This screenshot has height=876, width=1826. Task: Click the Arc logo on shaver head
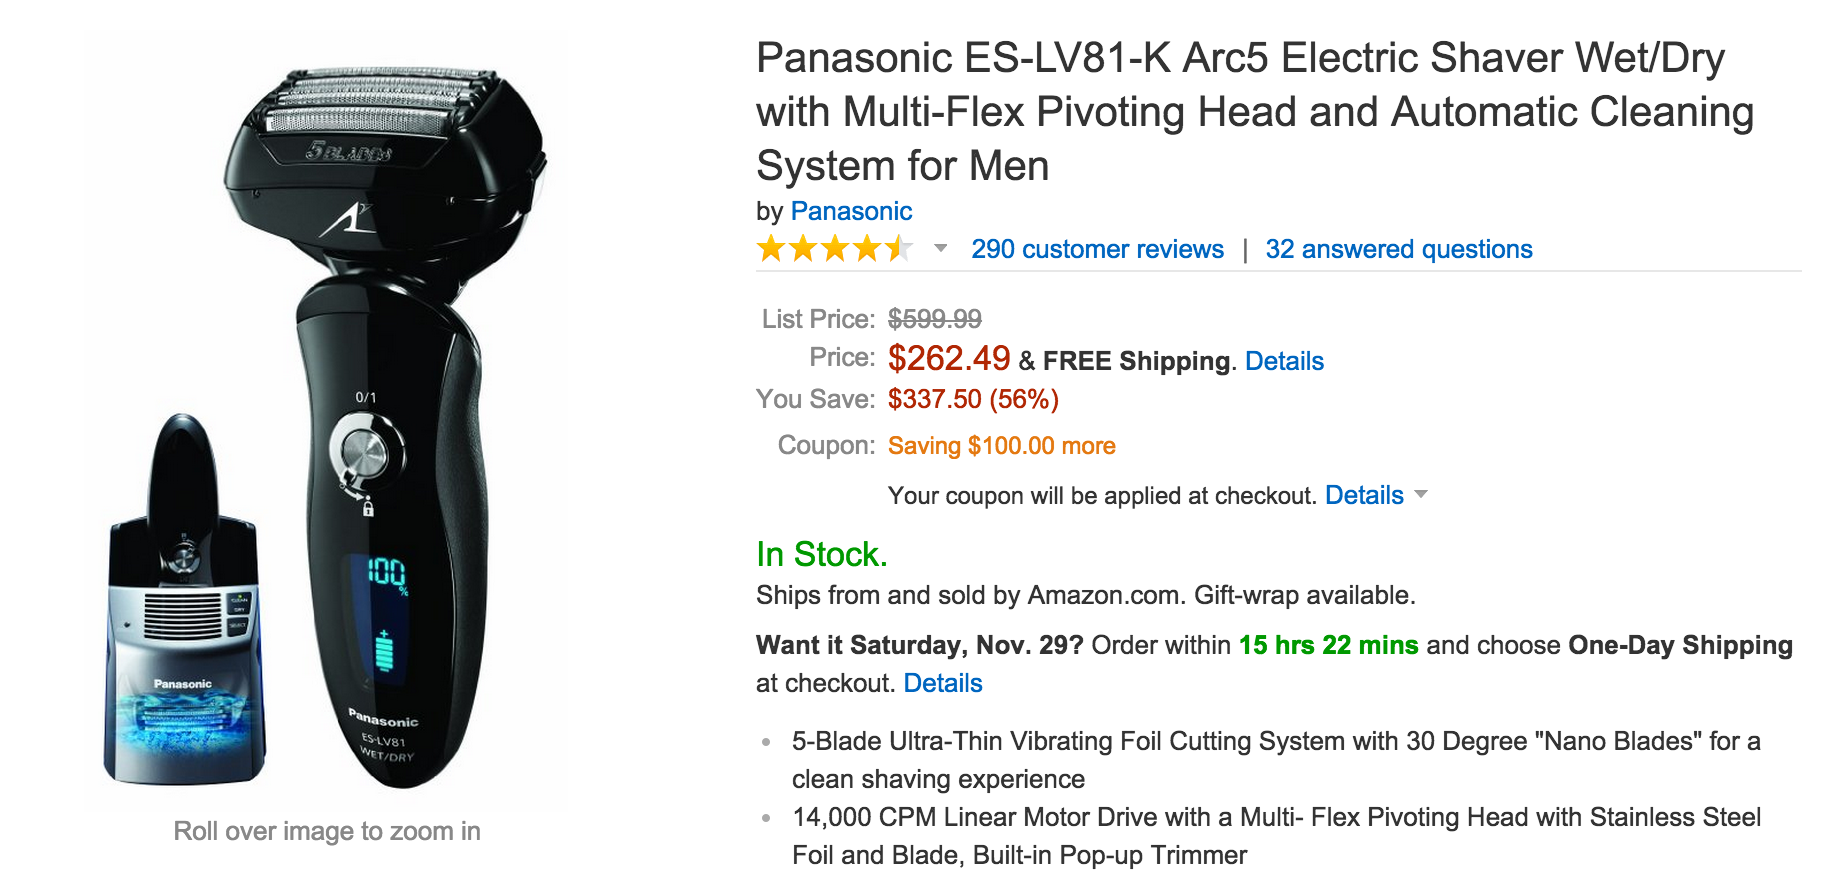pos(346,220)
